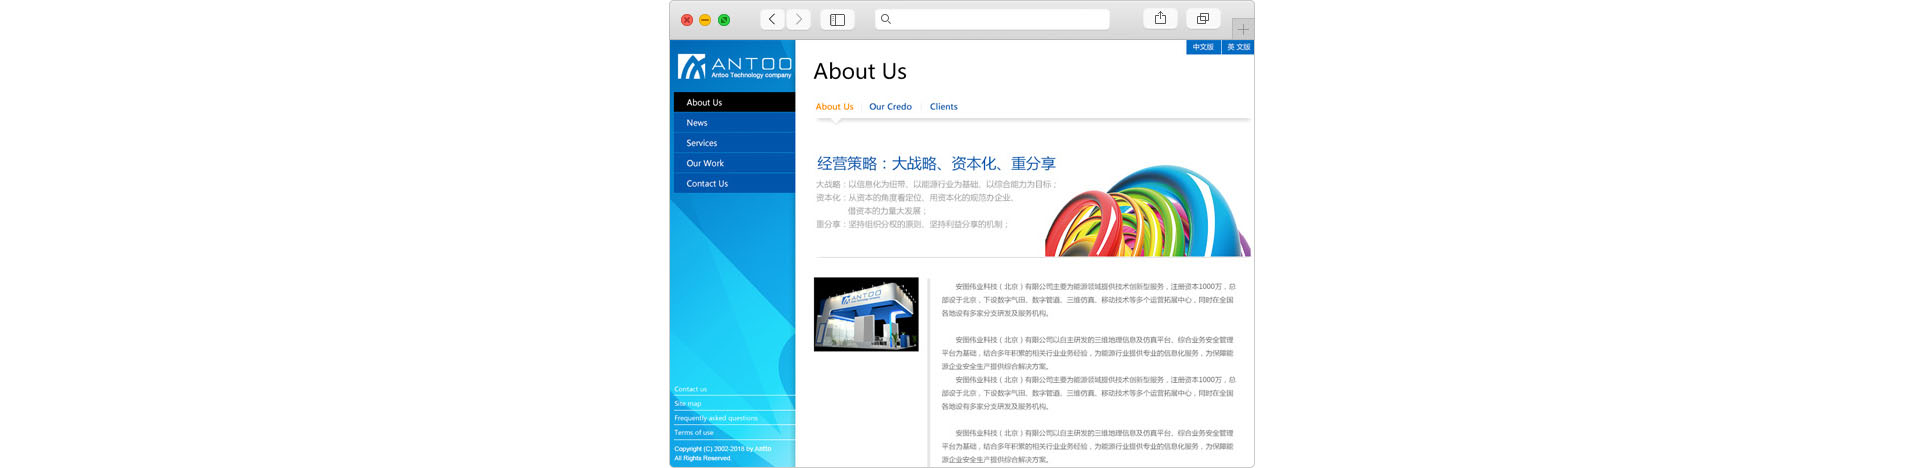Click the Antoo exhibition booth thumbnail

866,314
